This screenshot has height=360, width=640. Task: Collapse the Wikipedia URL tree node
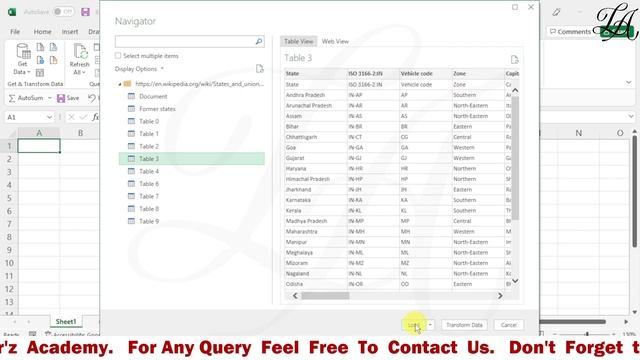pos(120,84)
